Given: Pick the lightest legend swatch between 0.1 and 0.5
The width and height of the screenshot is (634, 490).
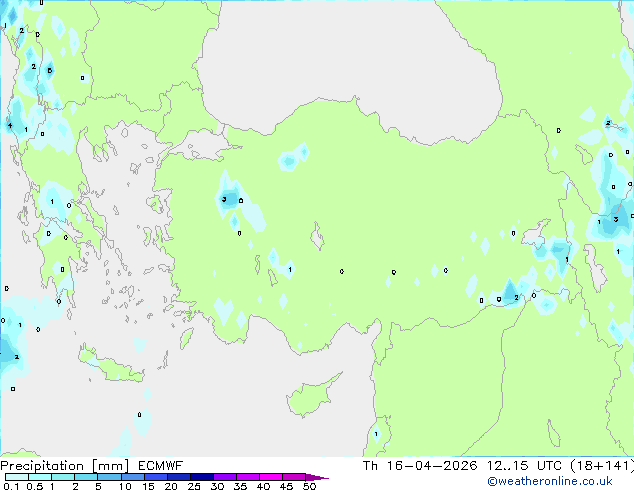Looking at the screenshot, I should click(x=17, y=477).
